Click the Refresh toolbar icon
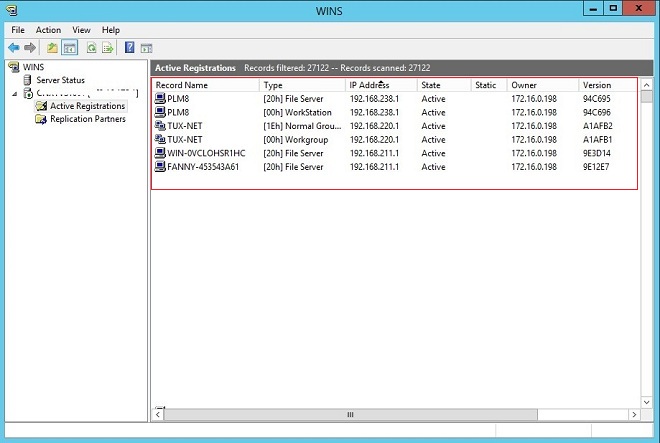 pyautogui.click(x=91, y=48)
